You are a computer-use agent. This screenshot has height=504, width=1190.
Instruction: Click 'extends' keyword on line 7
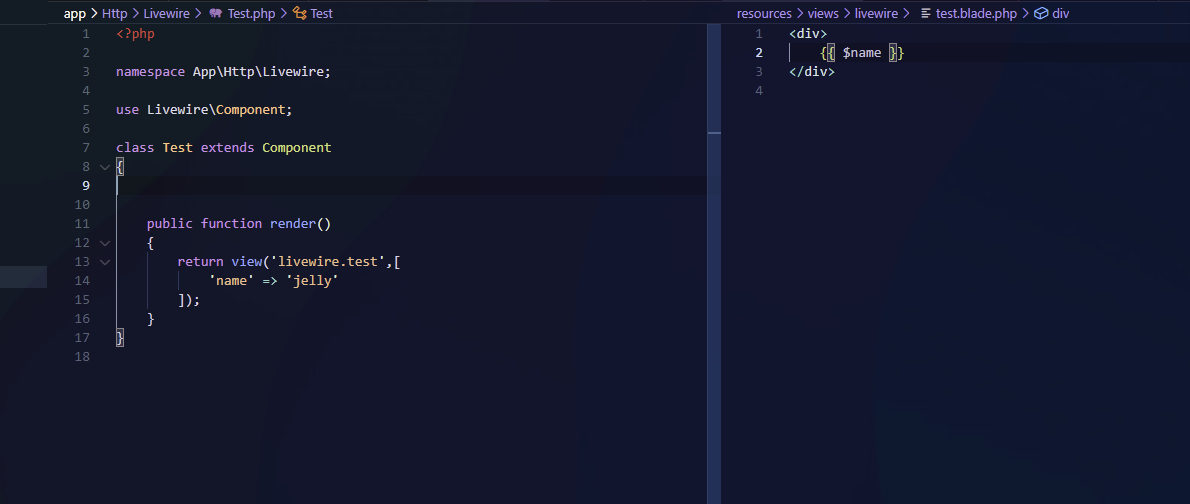coord(228,148)
